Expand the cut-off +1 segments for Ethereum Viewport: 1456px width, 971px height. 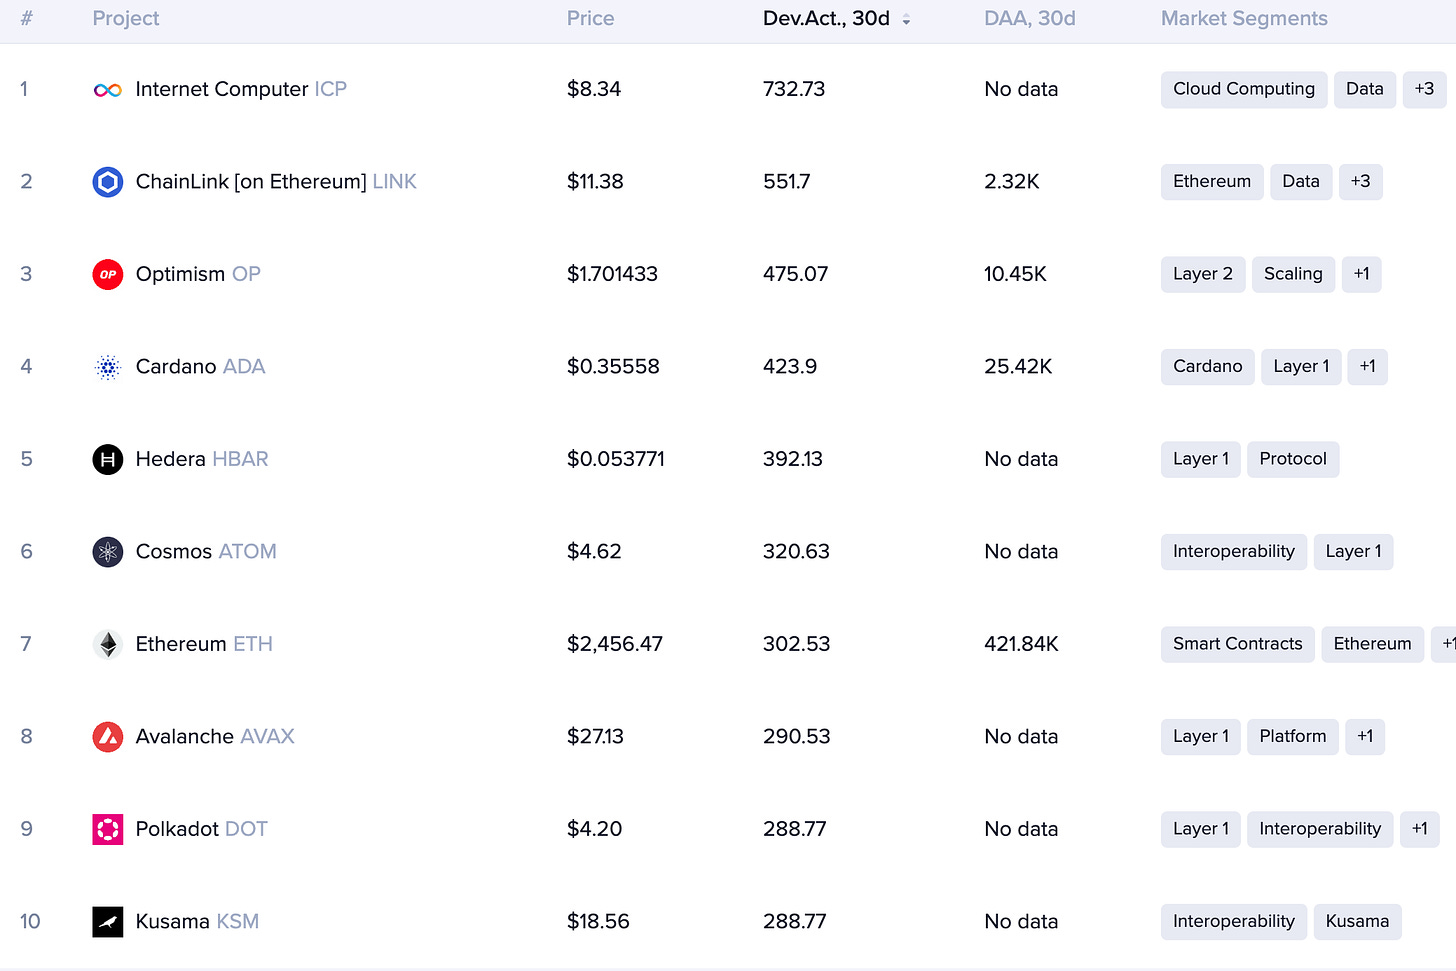(1445, 644)
